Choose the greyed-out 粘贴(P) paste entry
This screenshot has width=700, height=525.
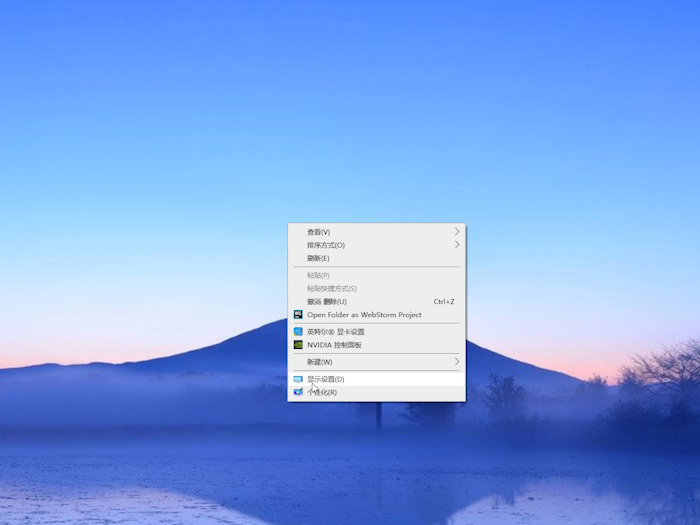pos(318,275)
